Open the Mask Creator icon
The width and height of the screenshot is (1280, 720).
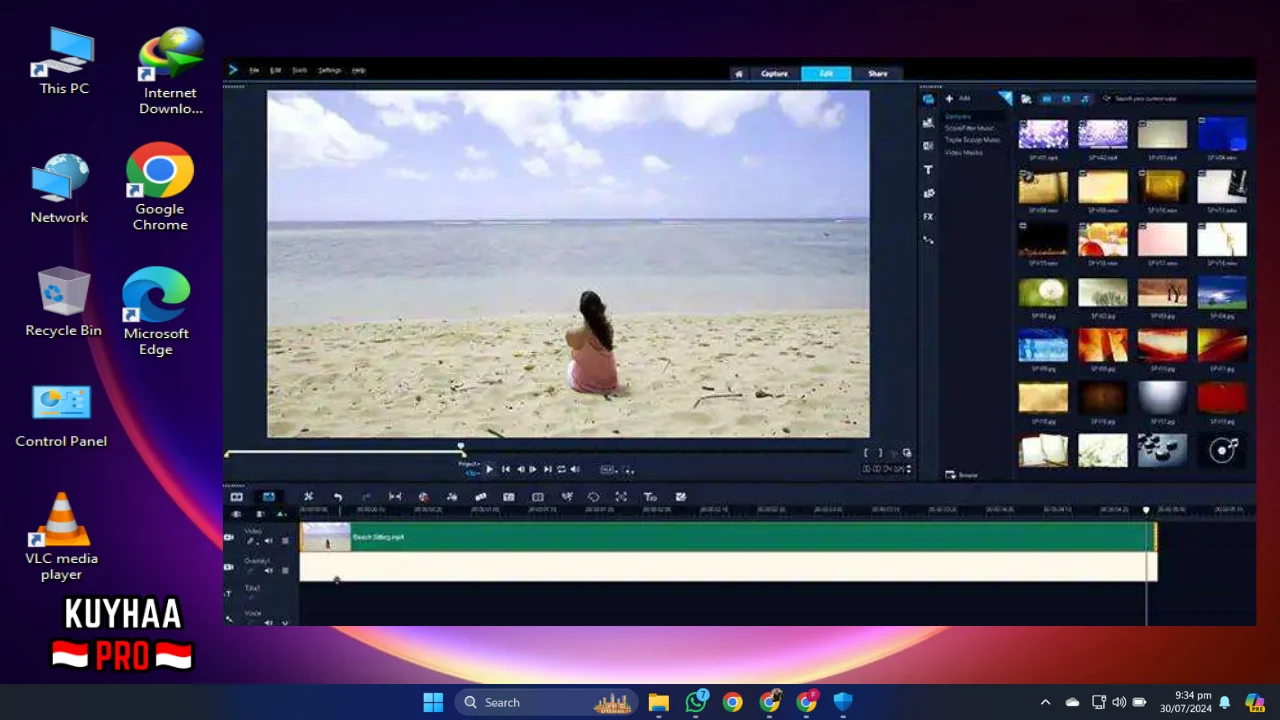[594, 497]
